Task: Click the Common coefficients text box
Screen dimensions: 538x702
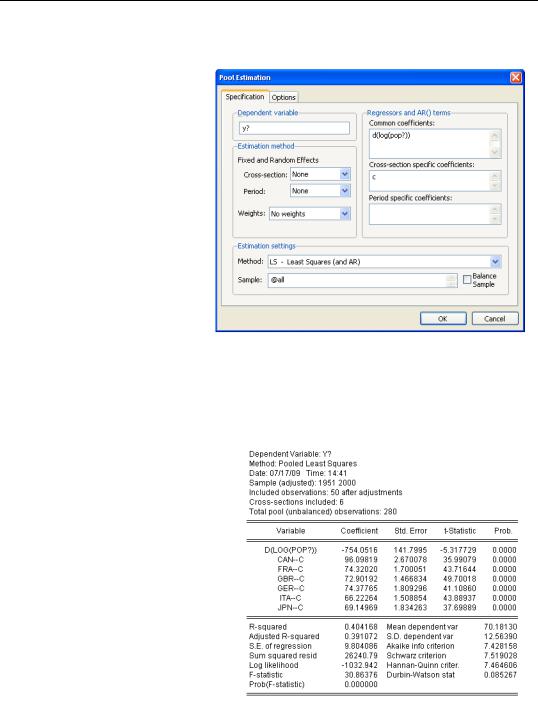Action: coord(435,143)
